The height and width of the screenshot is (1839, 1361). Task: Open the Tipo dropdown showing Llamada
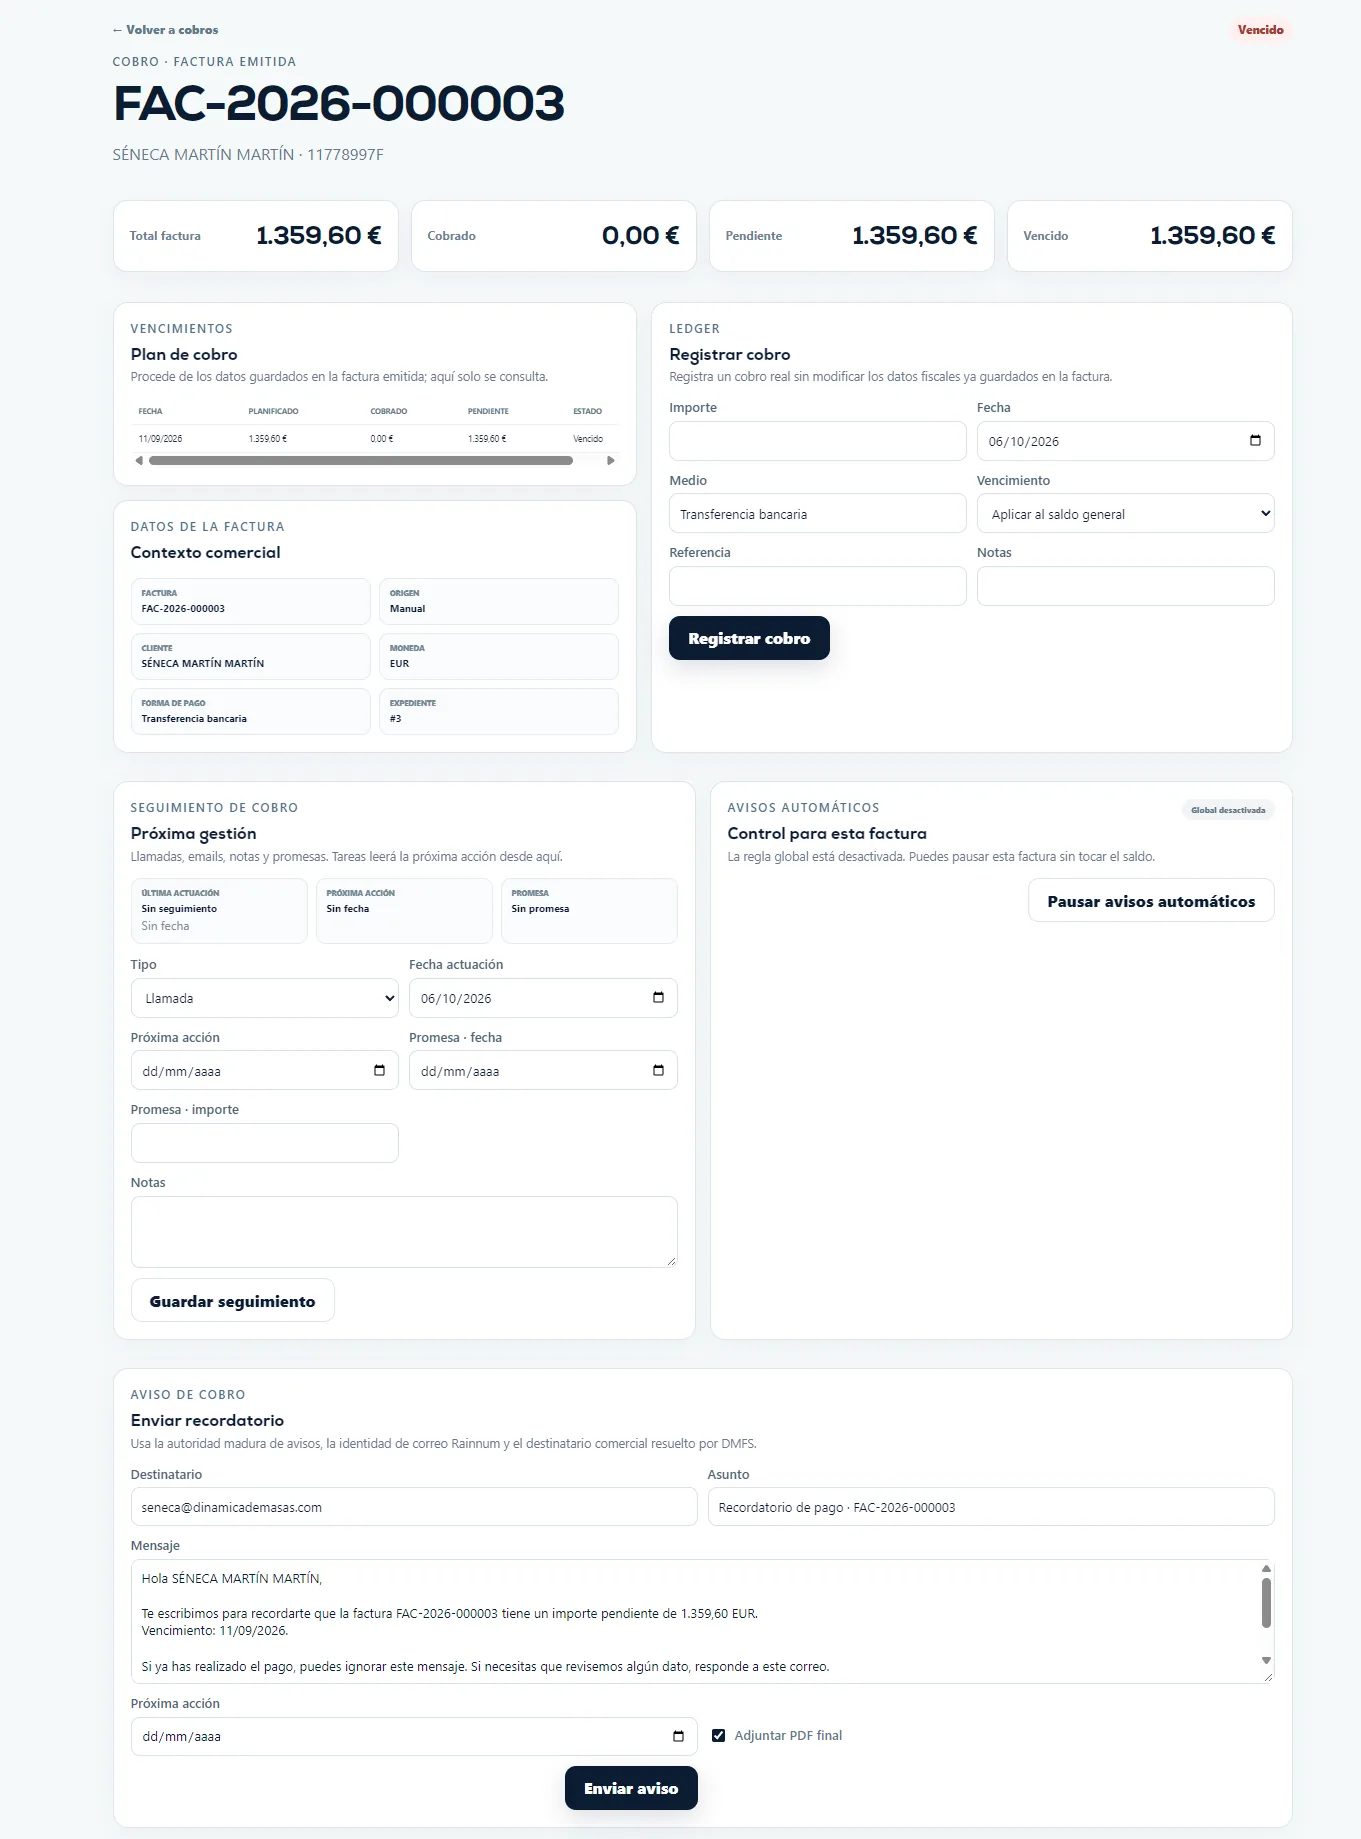pyautogui.click(x=264, y=998)
